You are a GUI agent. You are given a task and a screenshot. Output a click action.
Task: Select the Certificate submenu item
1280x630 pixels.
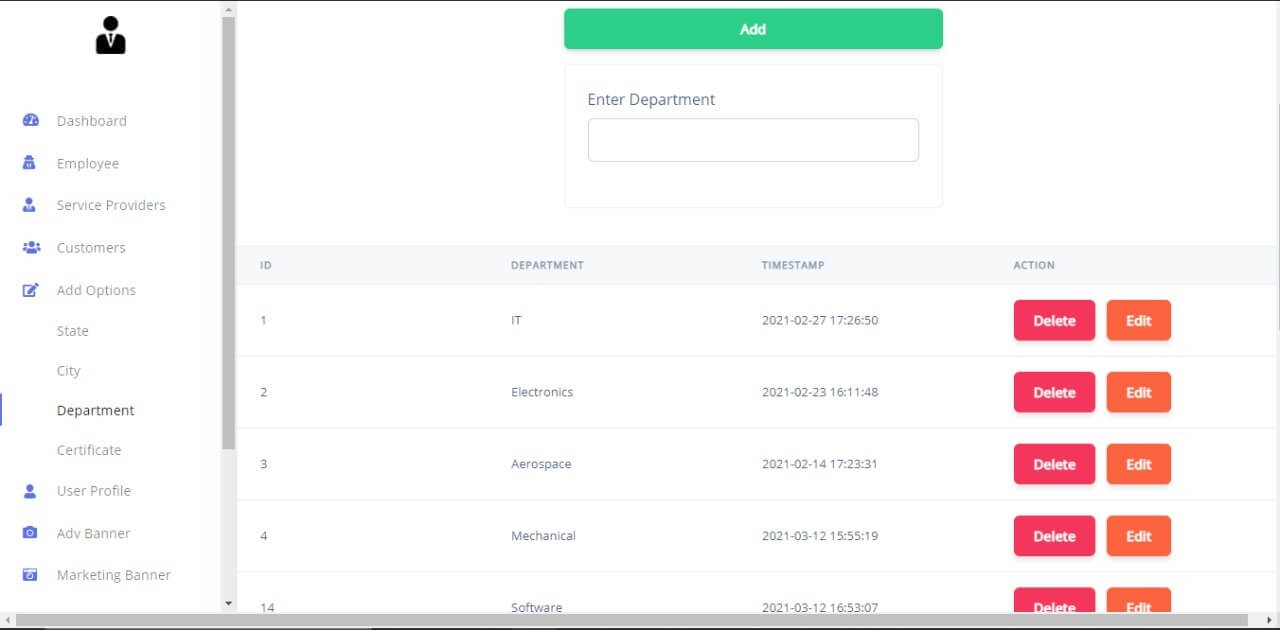(x=89, y=450)
